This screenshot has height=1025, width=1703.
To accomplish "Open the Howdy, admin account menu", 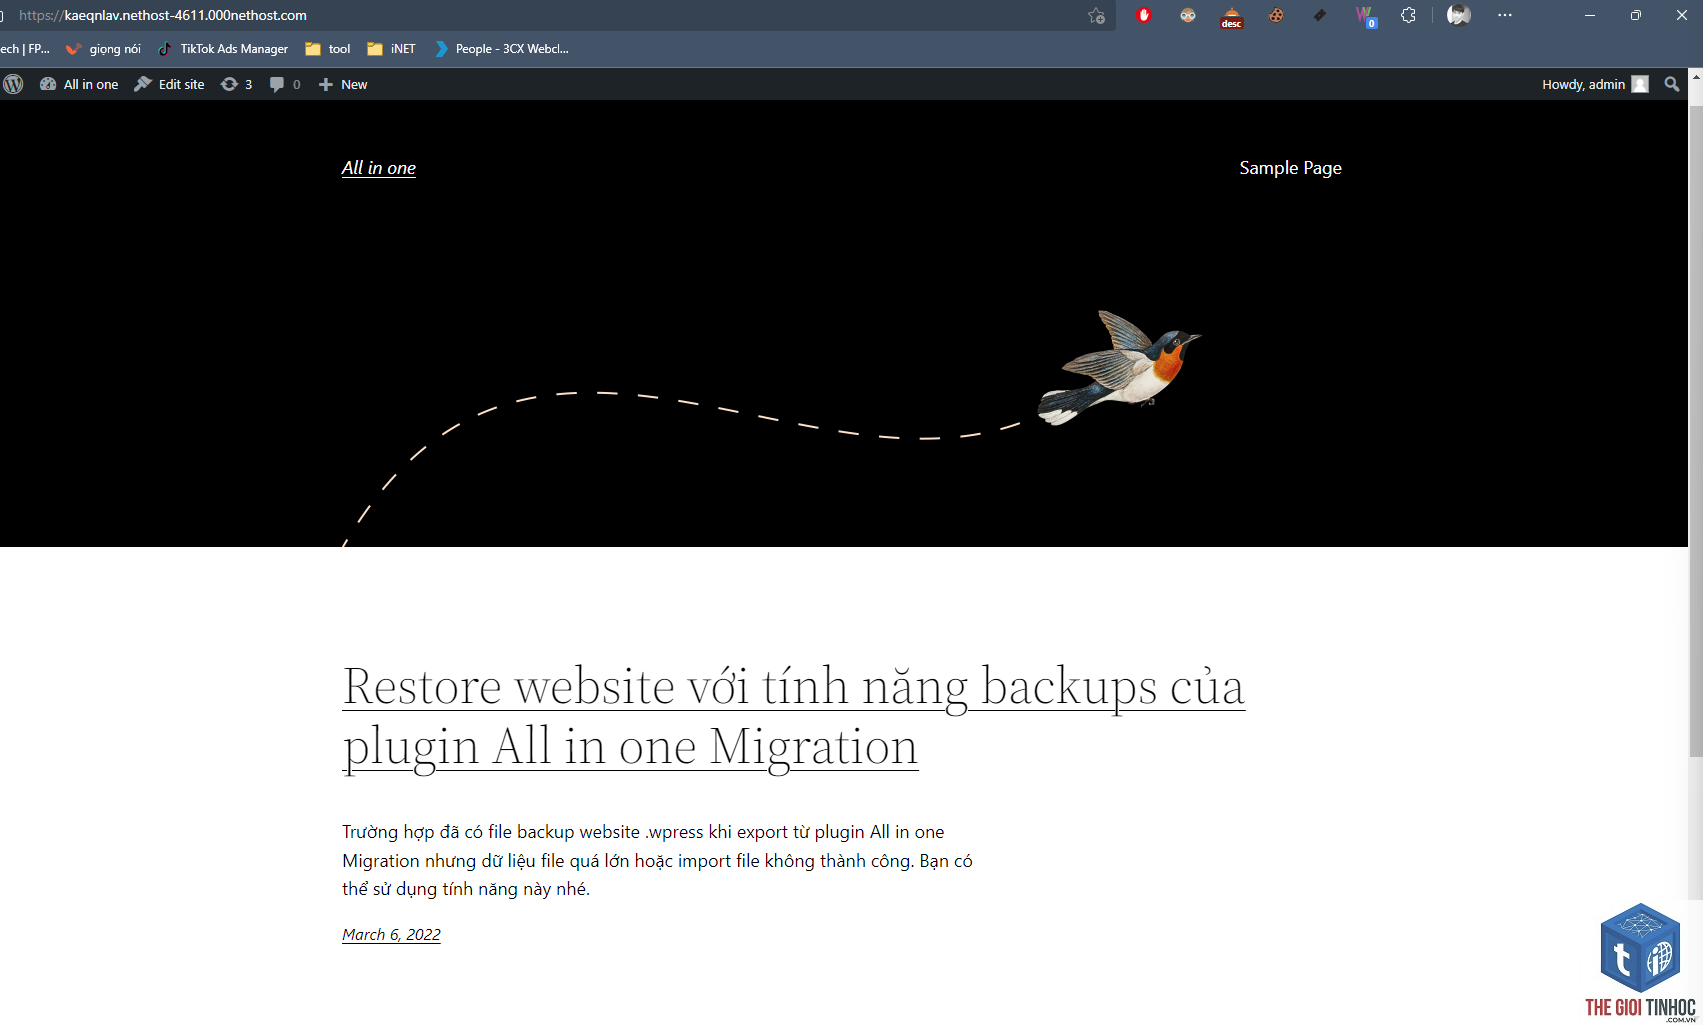I will click(1595, 84).
